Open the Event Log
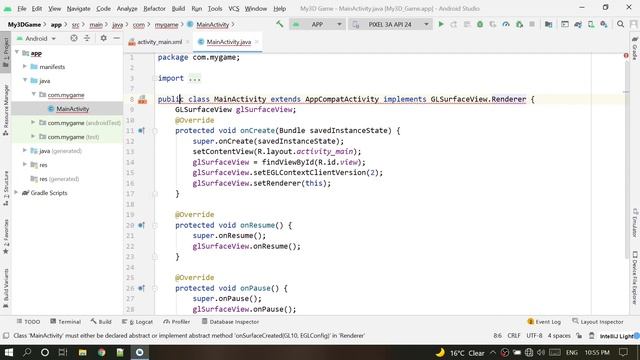Image resolution: width=640 pixels, height=360 pixels. [x=544, y=322]
